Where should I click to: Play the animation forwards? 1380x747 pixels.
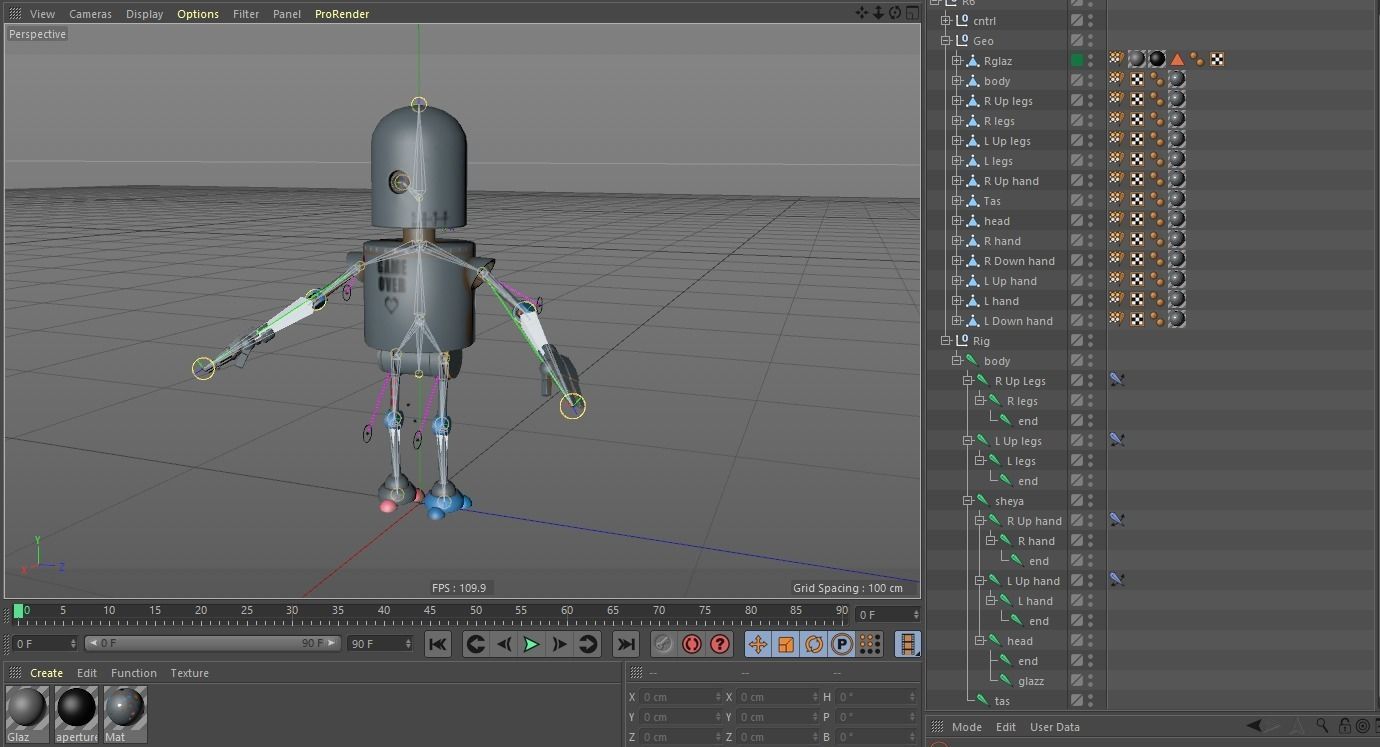point(531,644)
